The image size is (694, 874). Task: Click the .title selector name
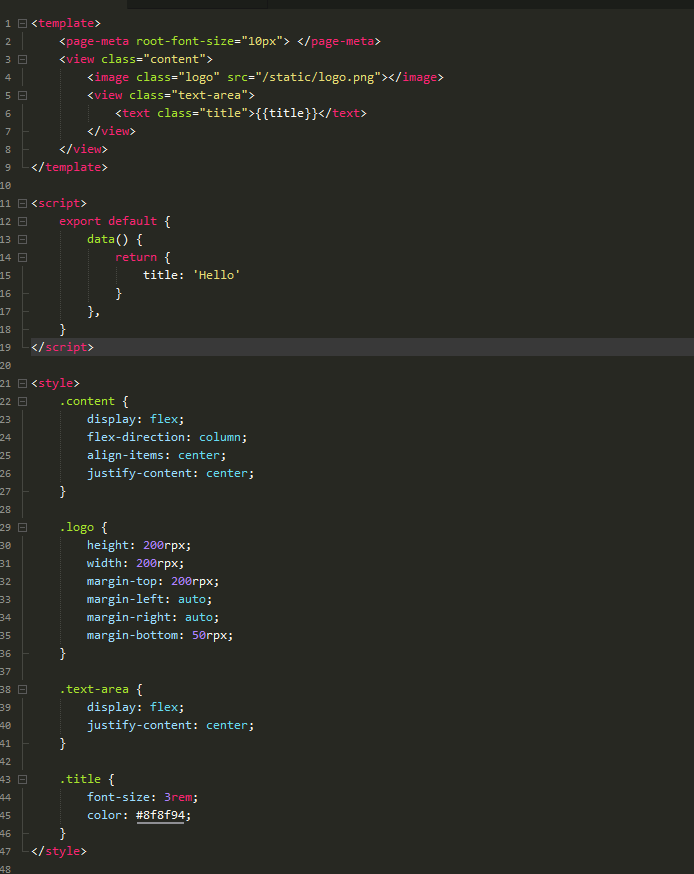pos(80,779)
